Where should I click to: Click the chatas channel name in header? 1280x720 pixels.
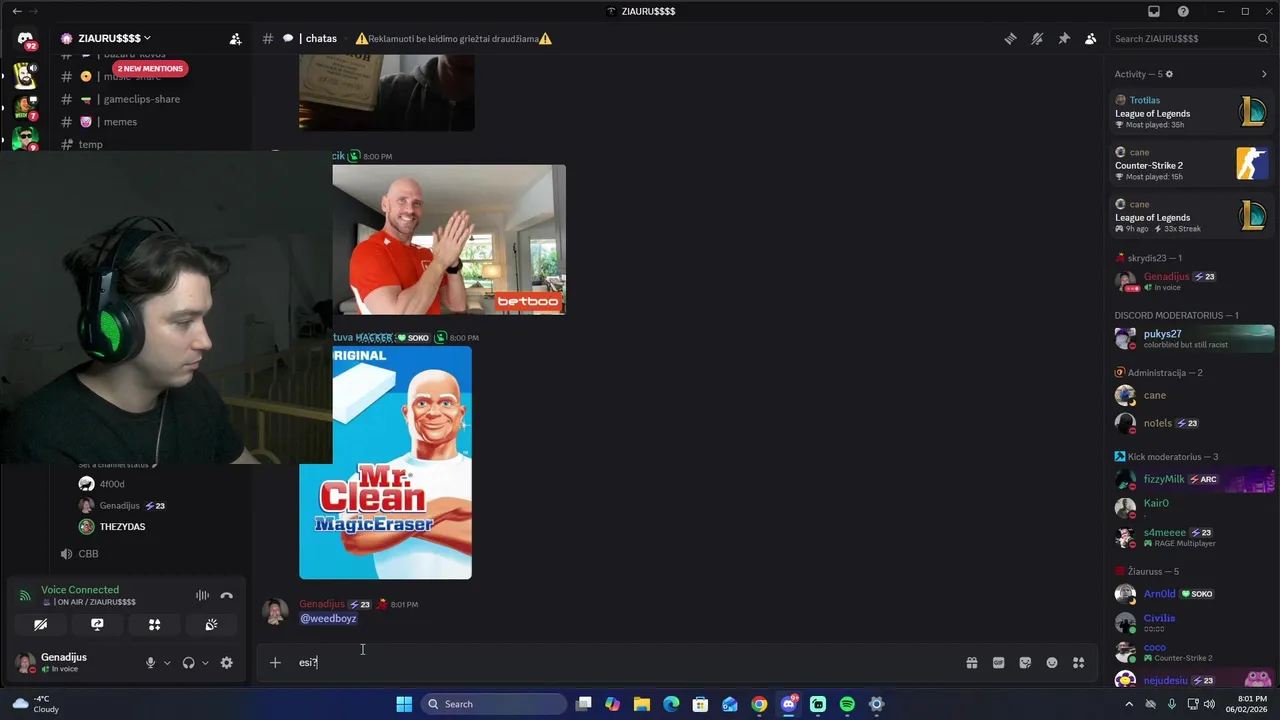pyautogui.click(x=321, y=39)
